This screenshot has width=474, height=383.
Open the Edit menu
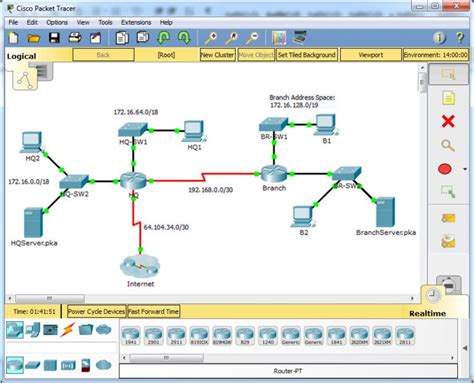(32, 22)
